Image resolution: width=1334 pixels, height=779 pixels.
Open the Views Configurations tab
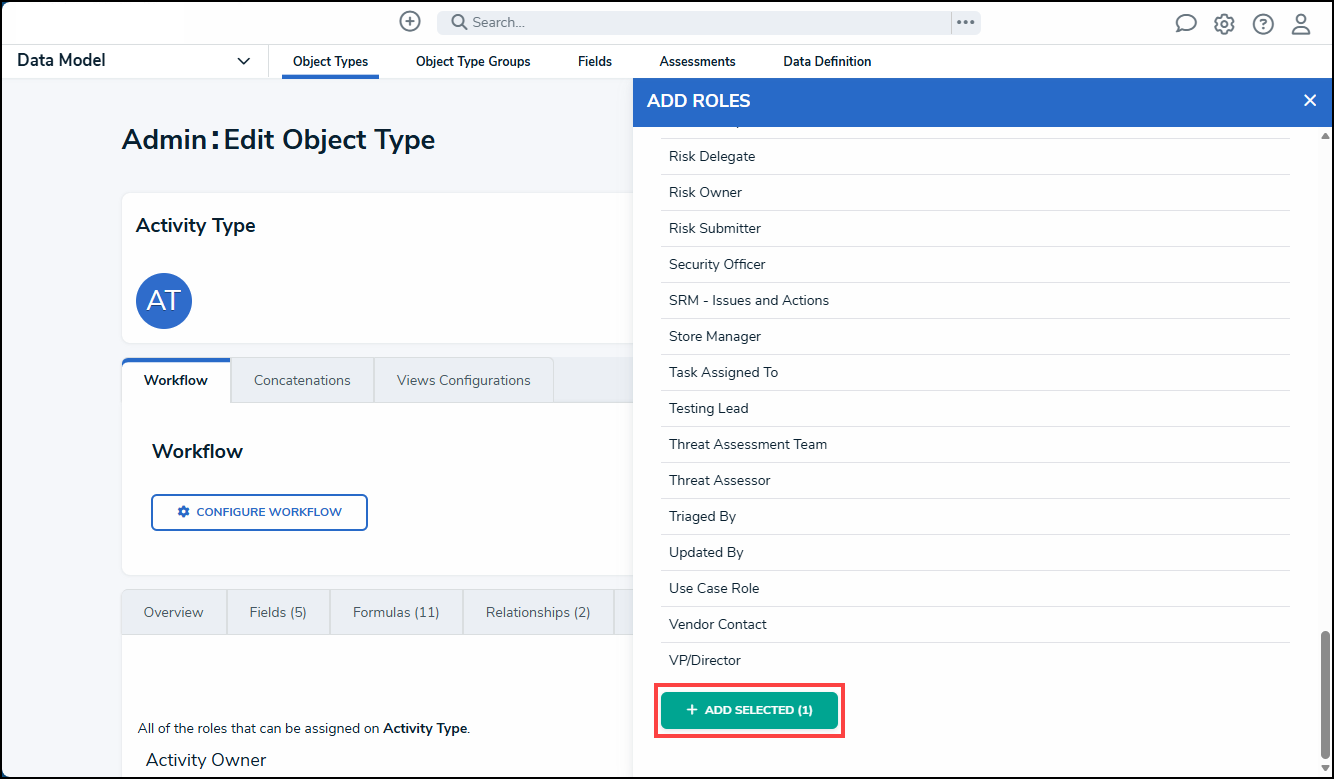pos(463,380)
